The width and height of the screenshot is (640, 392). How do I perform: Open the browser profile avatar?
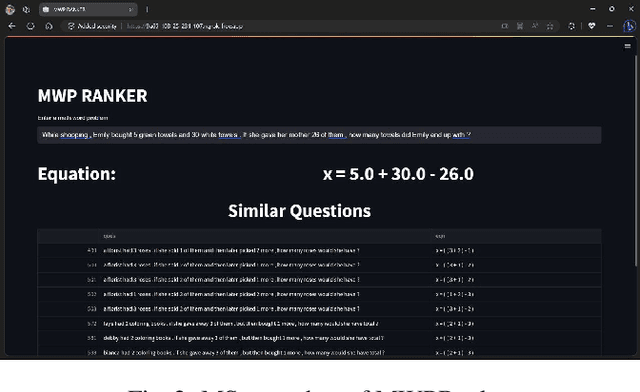tap(10, 9)
